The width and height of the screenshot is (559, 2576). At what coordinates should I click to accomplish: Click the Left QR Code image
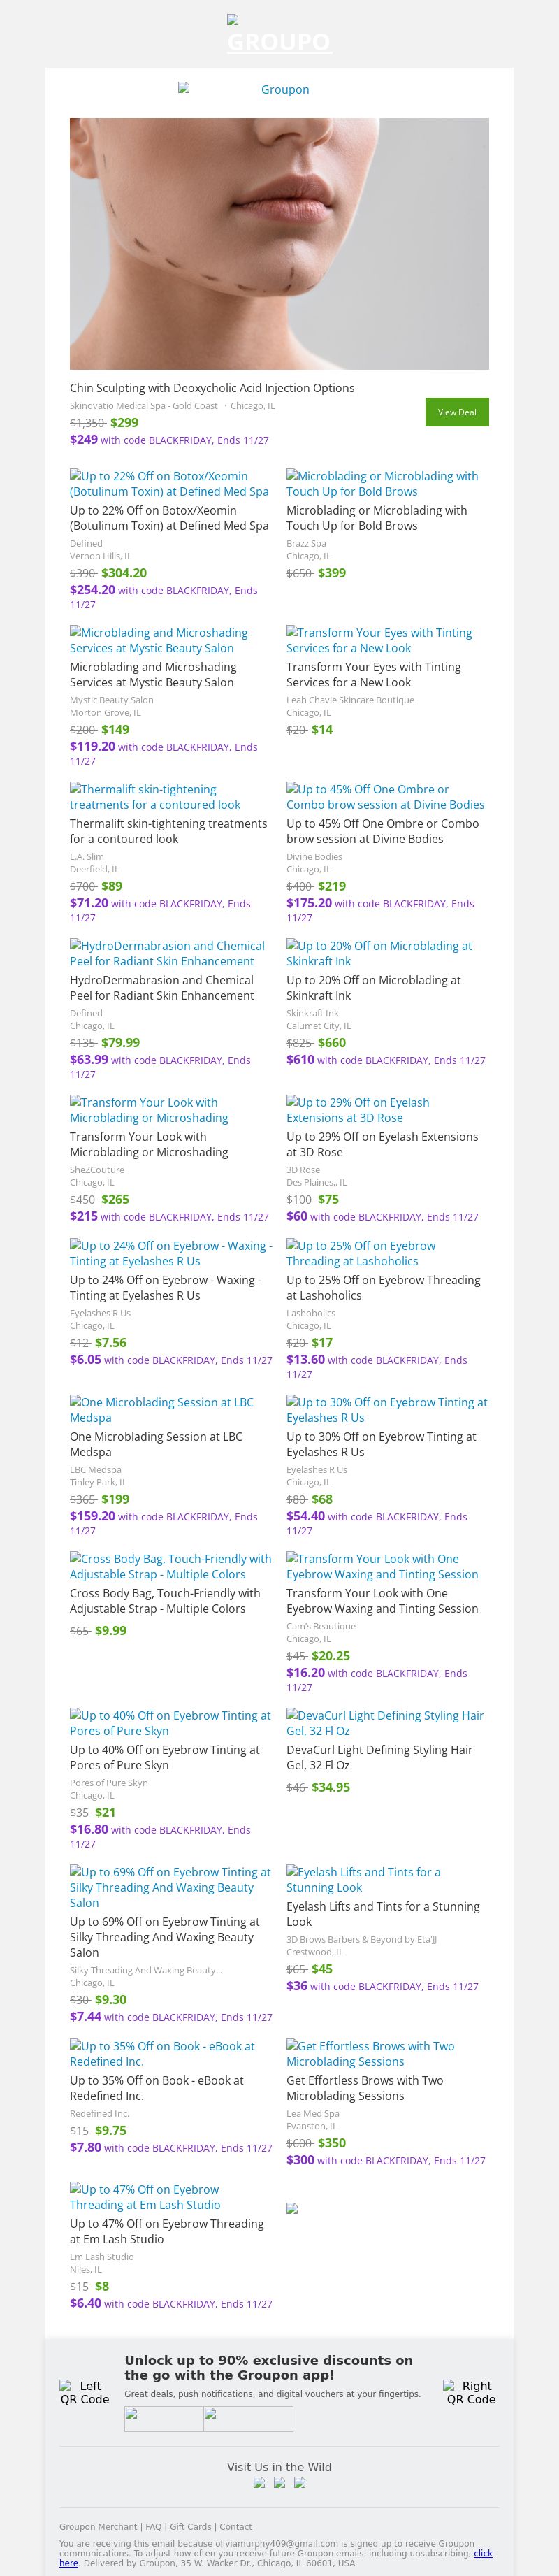tap(85, 2392)
